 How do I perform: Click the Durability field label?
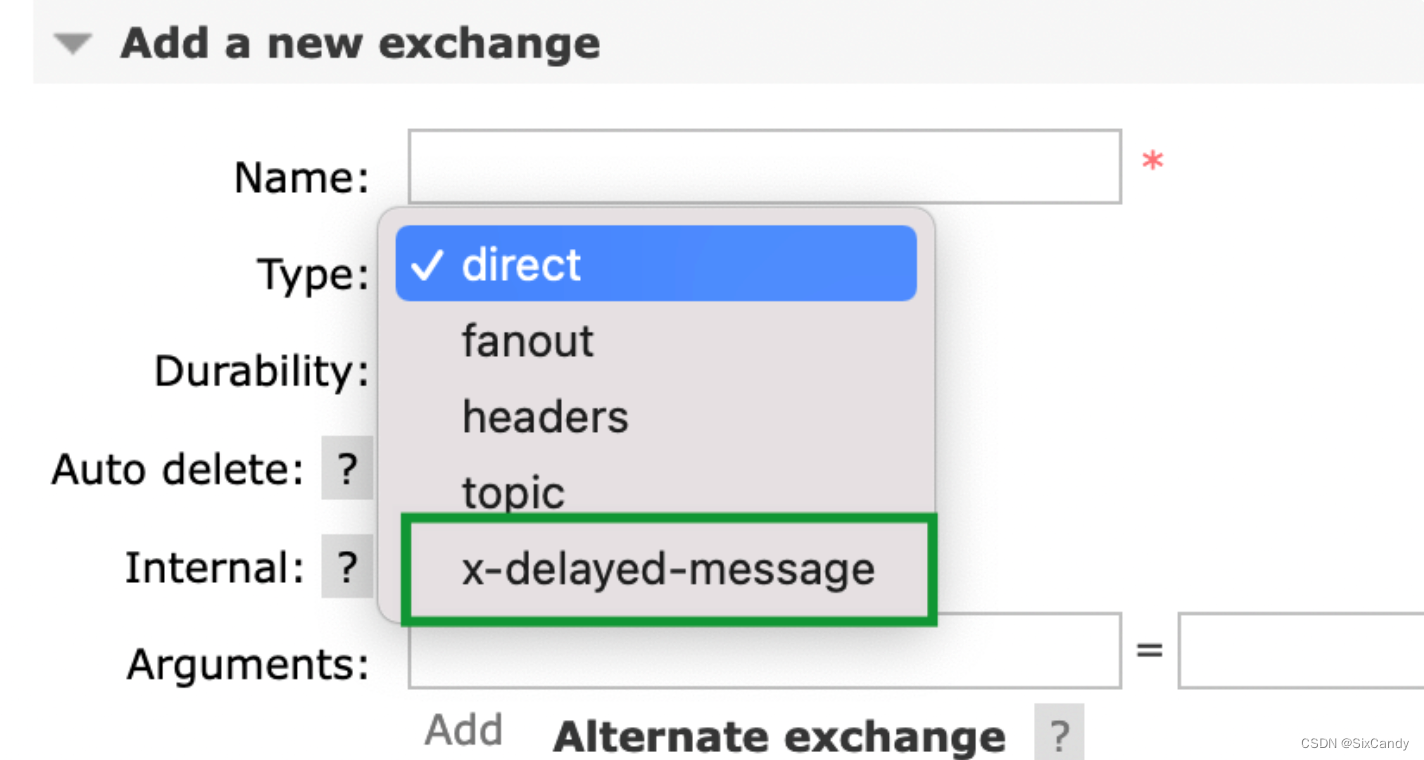[x=262, y=372]
